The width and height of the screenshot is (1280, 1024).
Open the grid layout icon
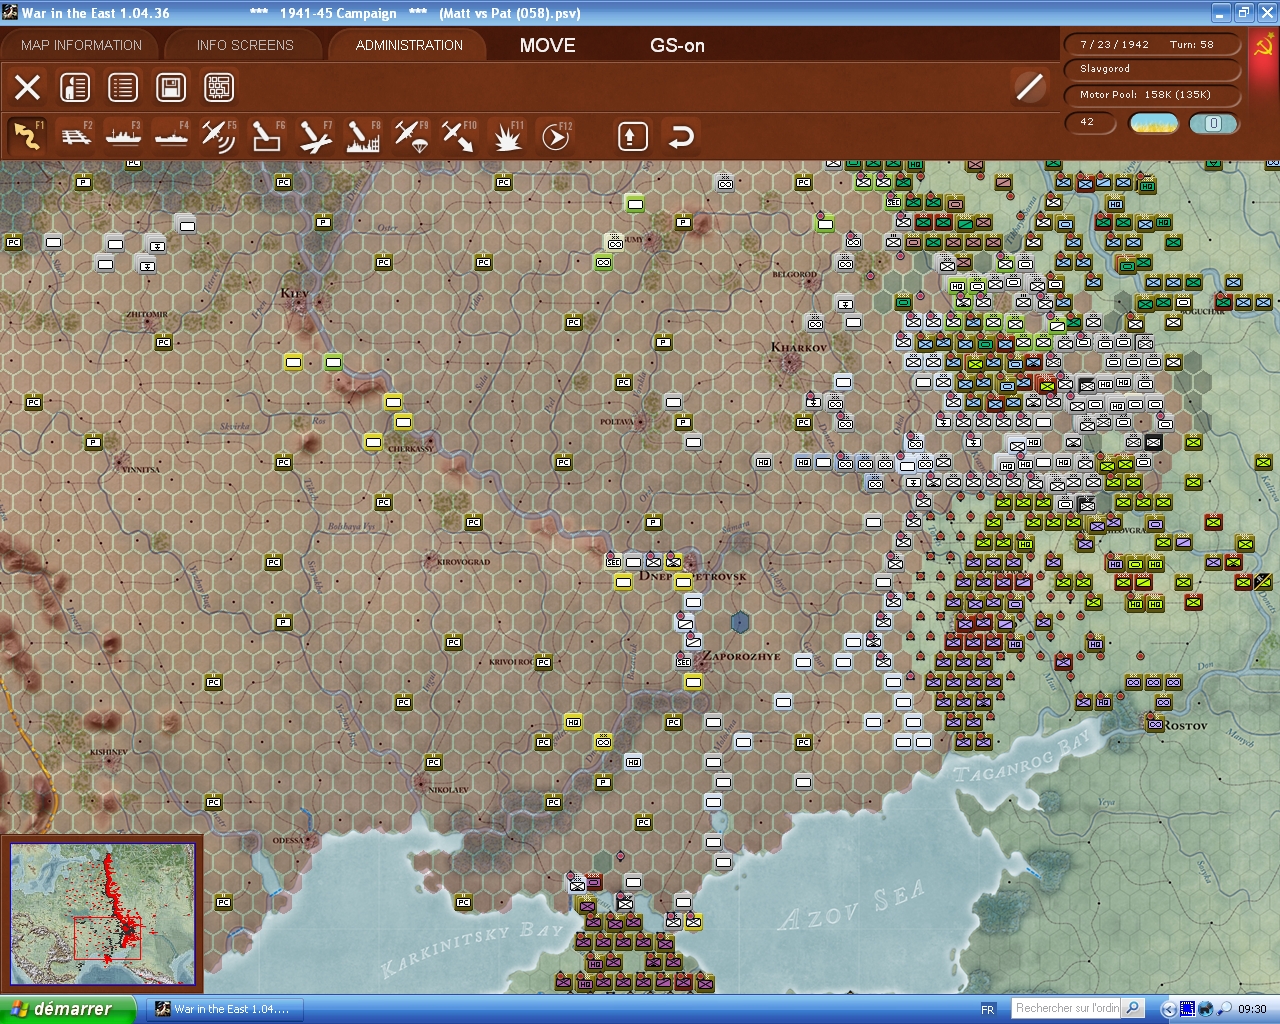[219, 87]
